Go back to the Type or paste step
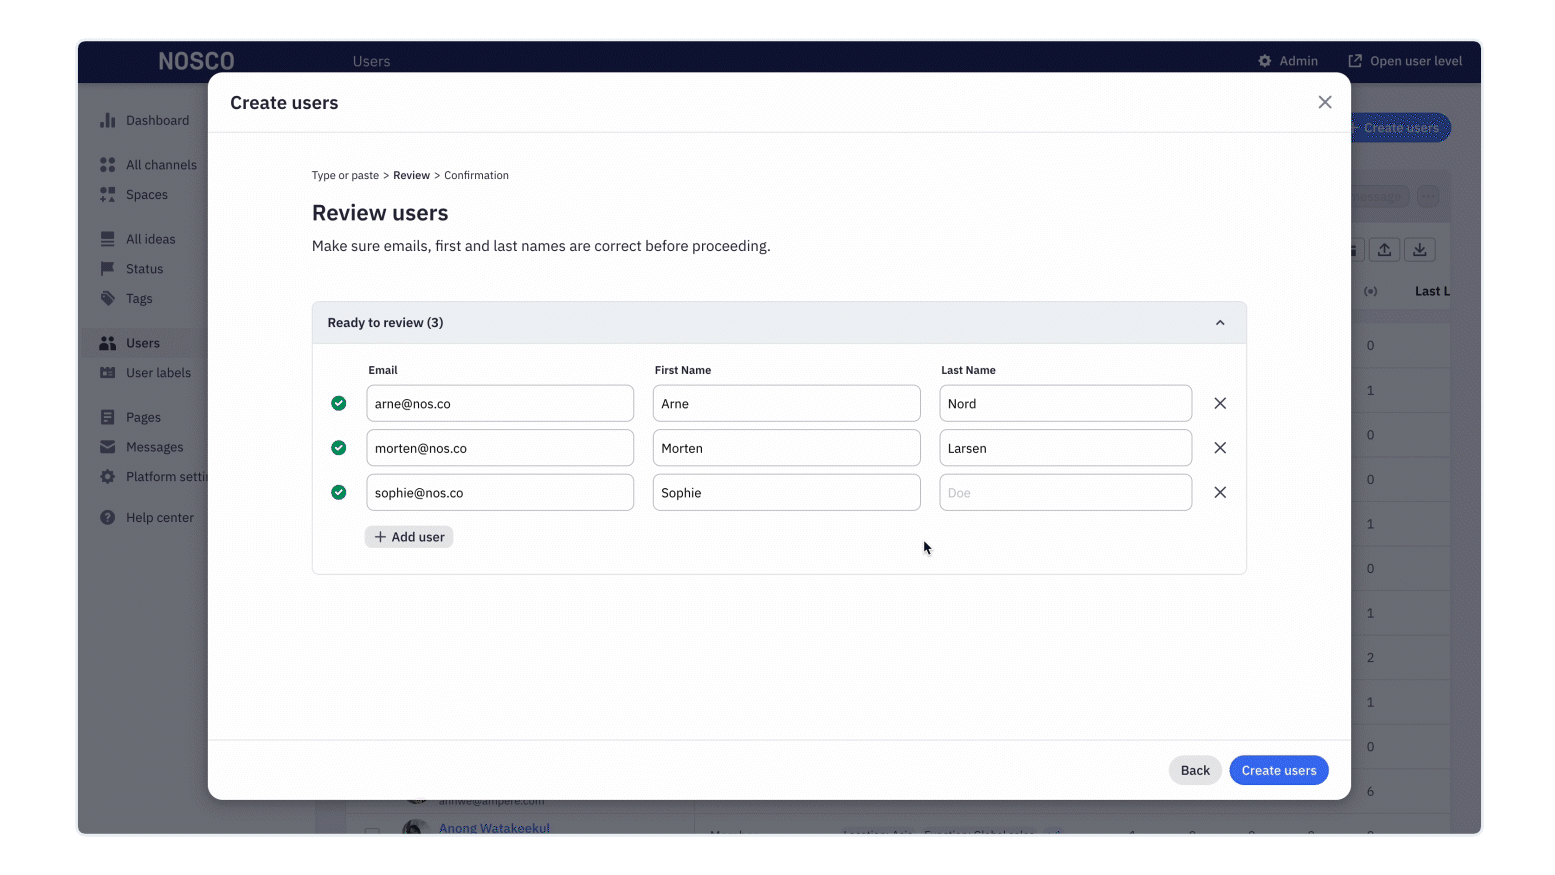Viewport: 1555px width, 875px height. (x=345, y=175)
